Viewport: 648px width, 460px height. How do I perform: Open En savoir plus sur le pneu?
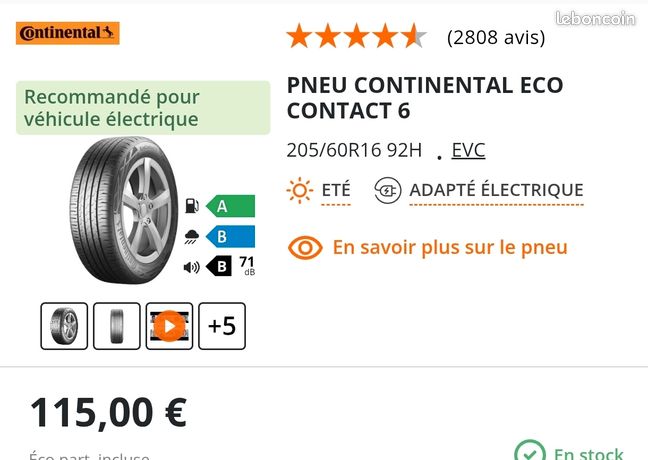pyautogui.click(x=450, y=248)
